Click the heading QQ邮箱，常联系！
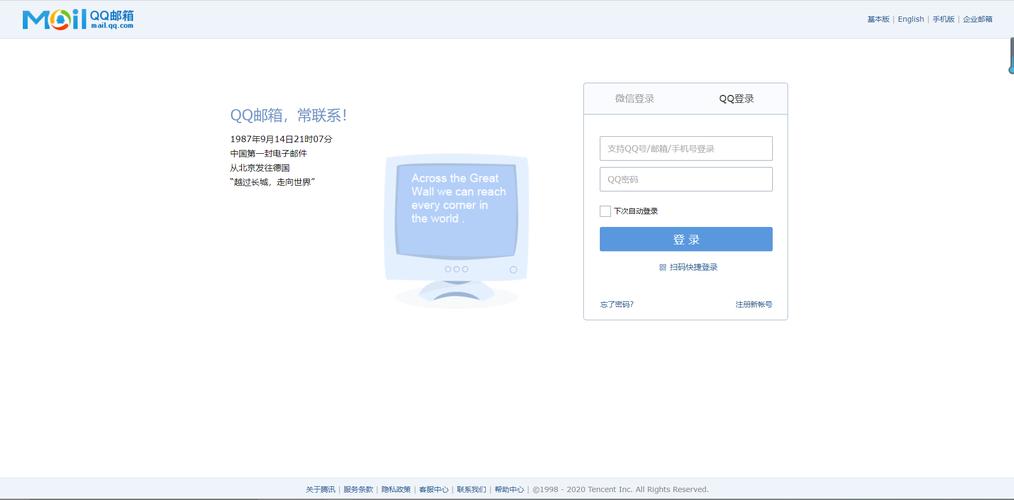Viewport: 1014px width, 500px height. 288,116
